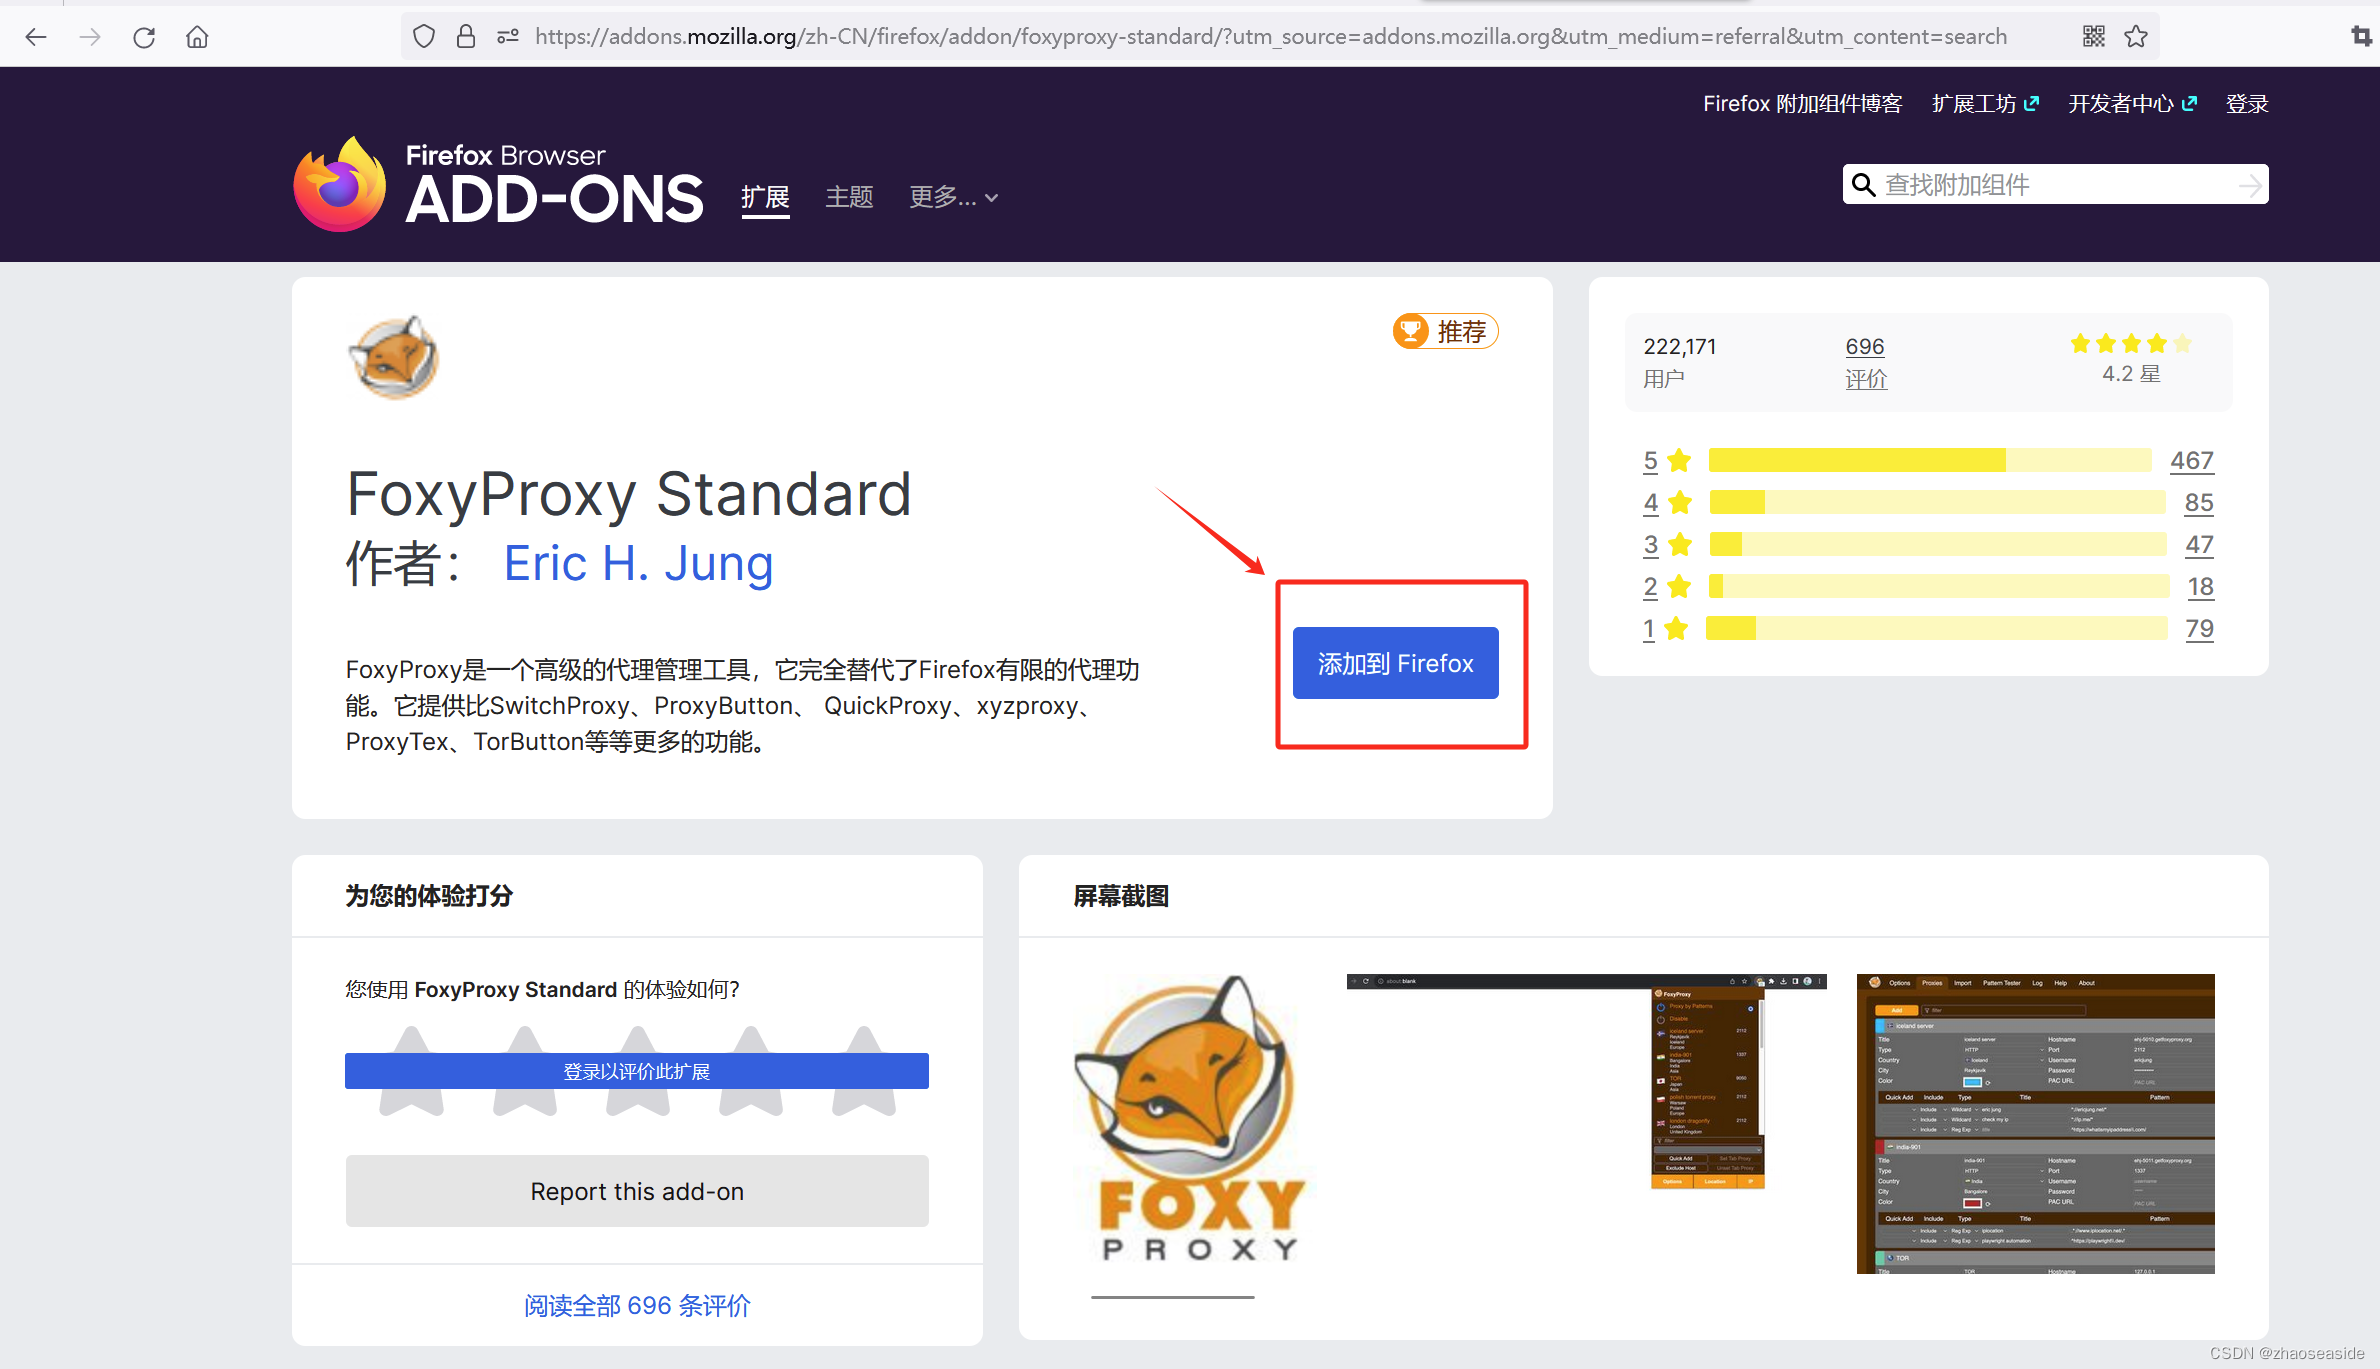Open the Foxy Proxy logo screenshot thumbnail

pos(1190,1120)
